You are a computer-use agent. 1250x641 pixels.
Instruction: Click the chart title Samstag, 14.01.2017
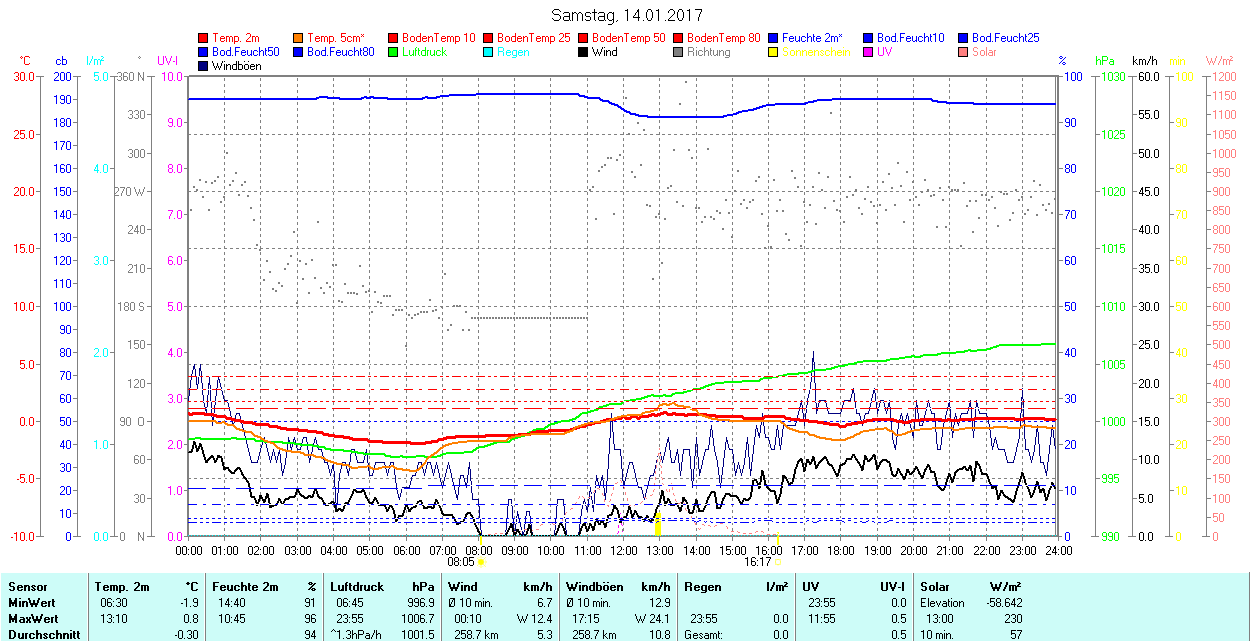[x=627, y=15]
